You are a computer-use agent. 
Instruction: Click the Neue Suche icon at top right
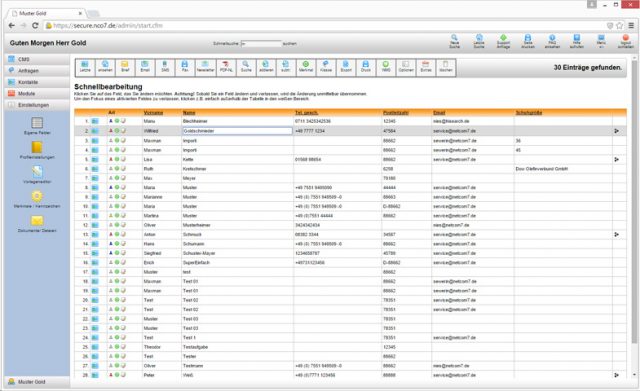tap(454, 41)
